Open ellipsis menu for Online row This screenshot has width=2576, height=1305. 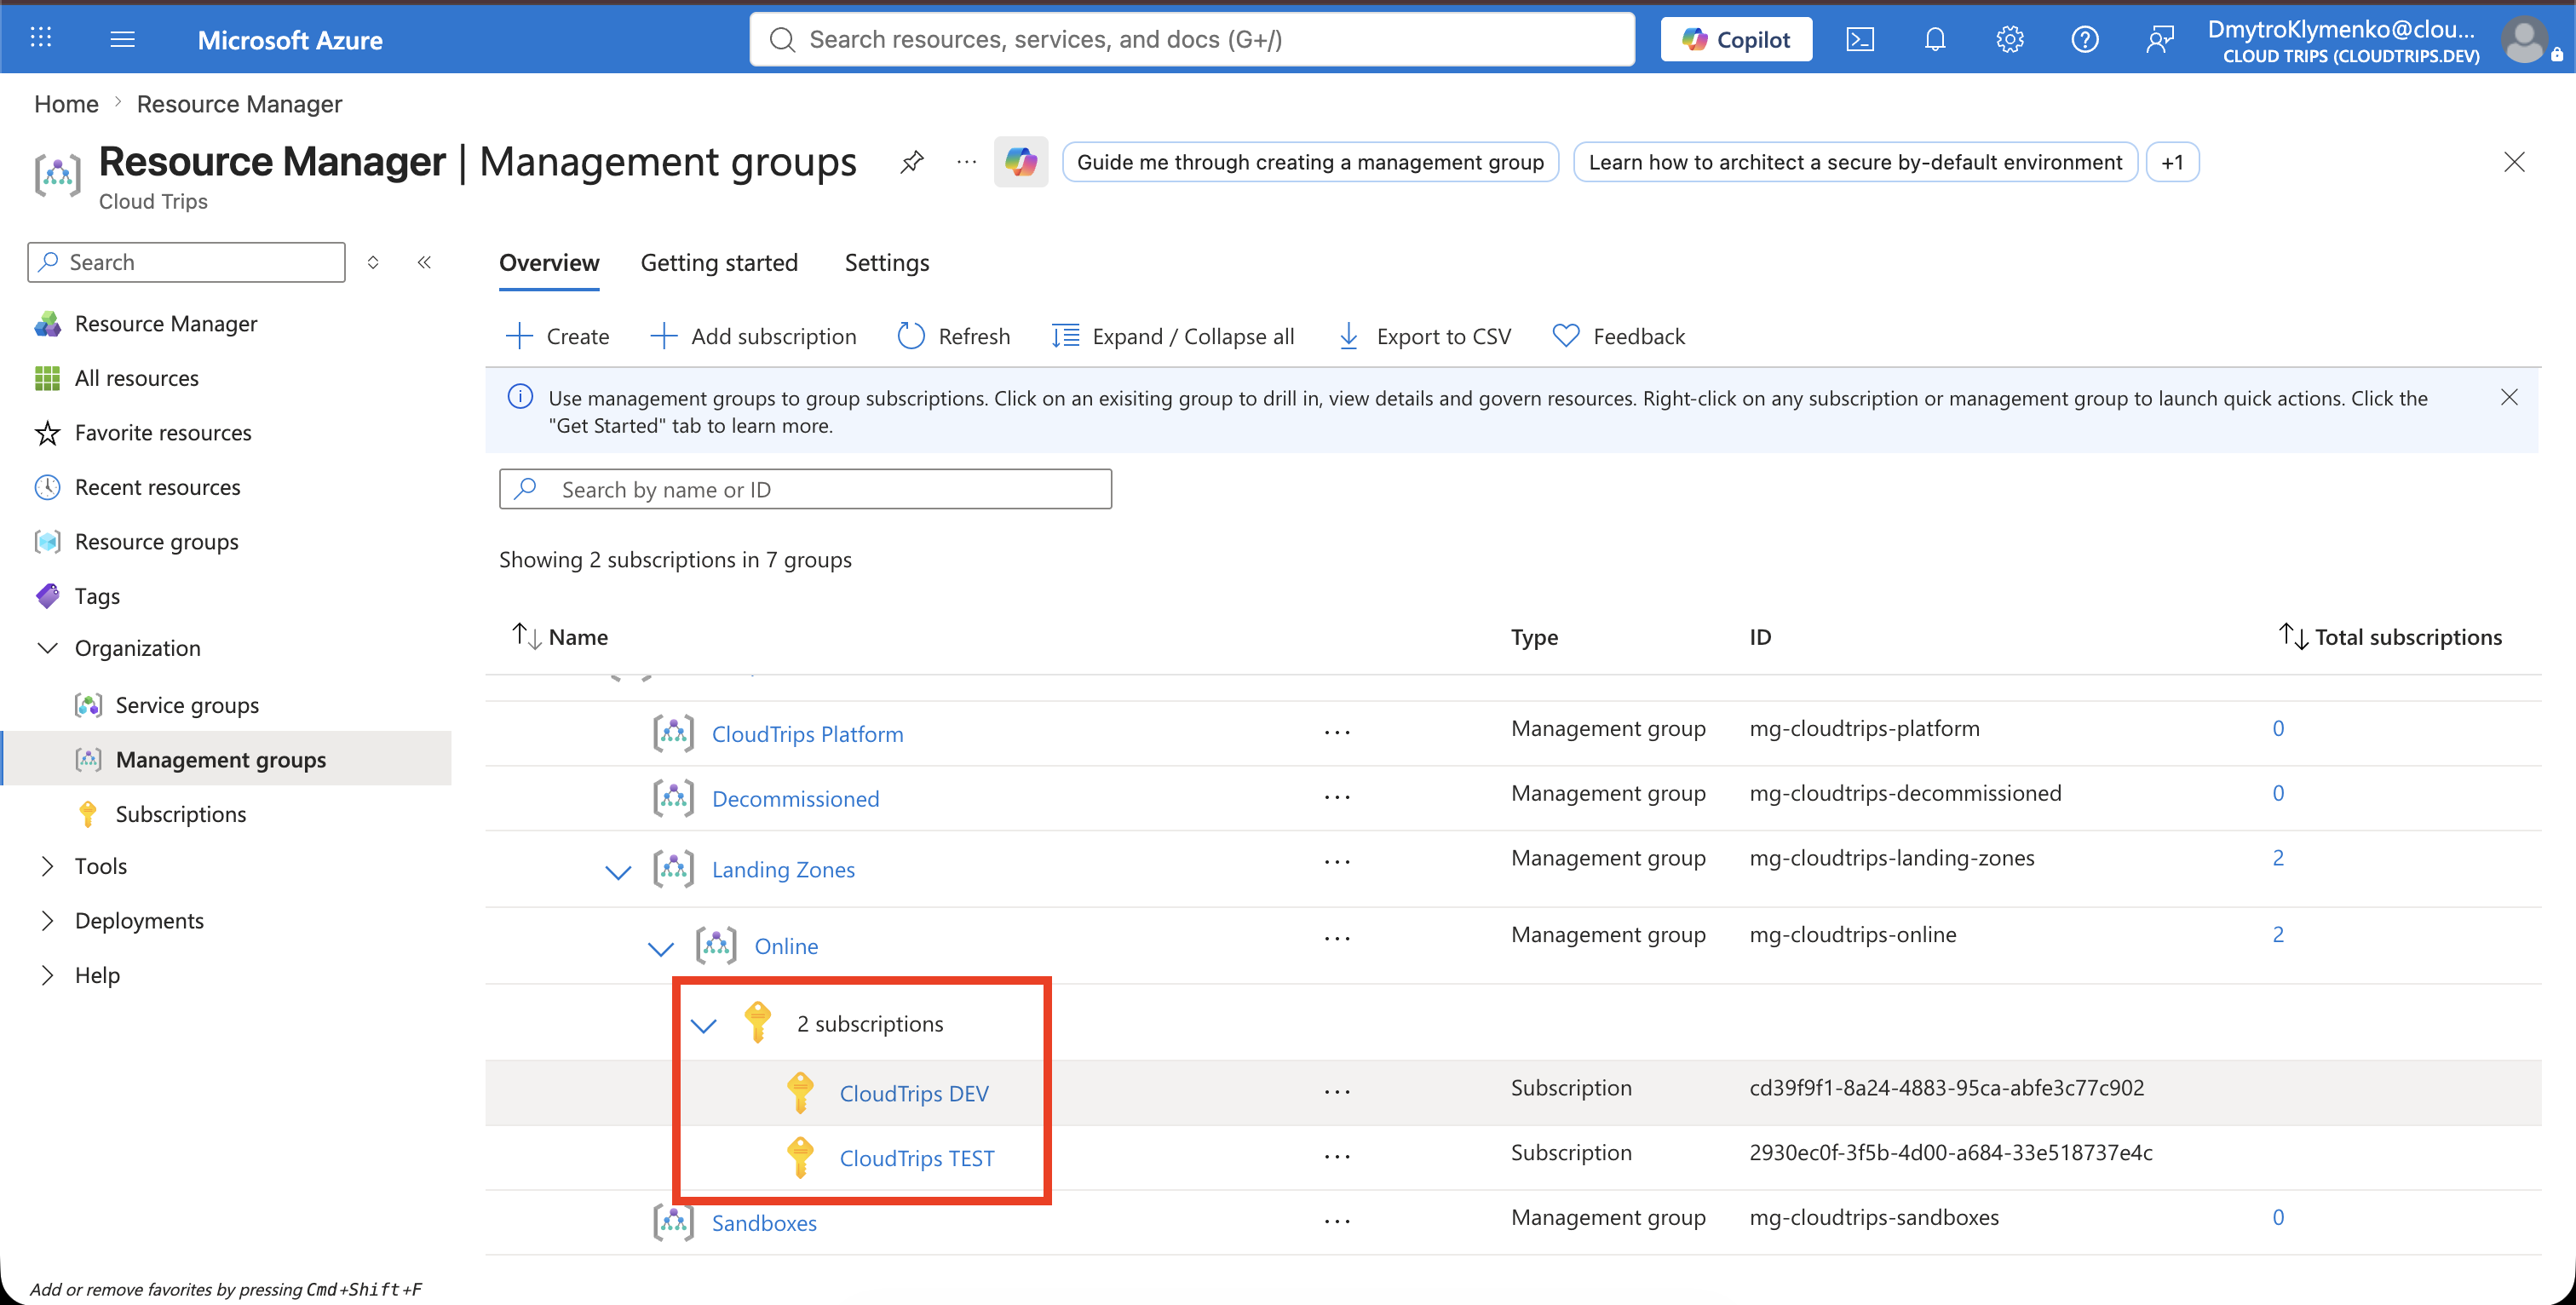pos(1337,939)
